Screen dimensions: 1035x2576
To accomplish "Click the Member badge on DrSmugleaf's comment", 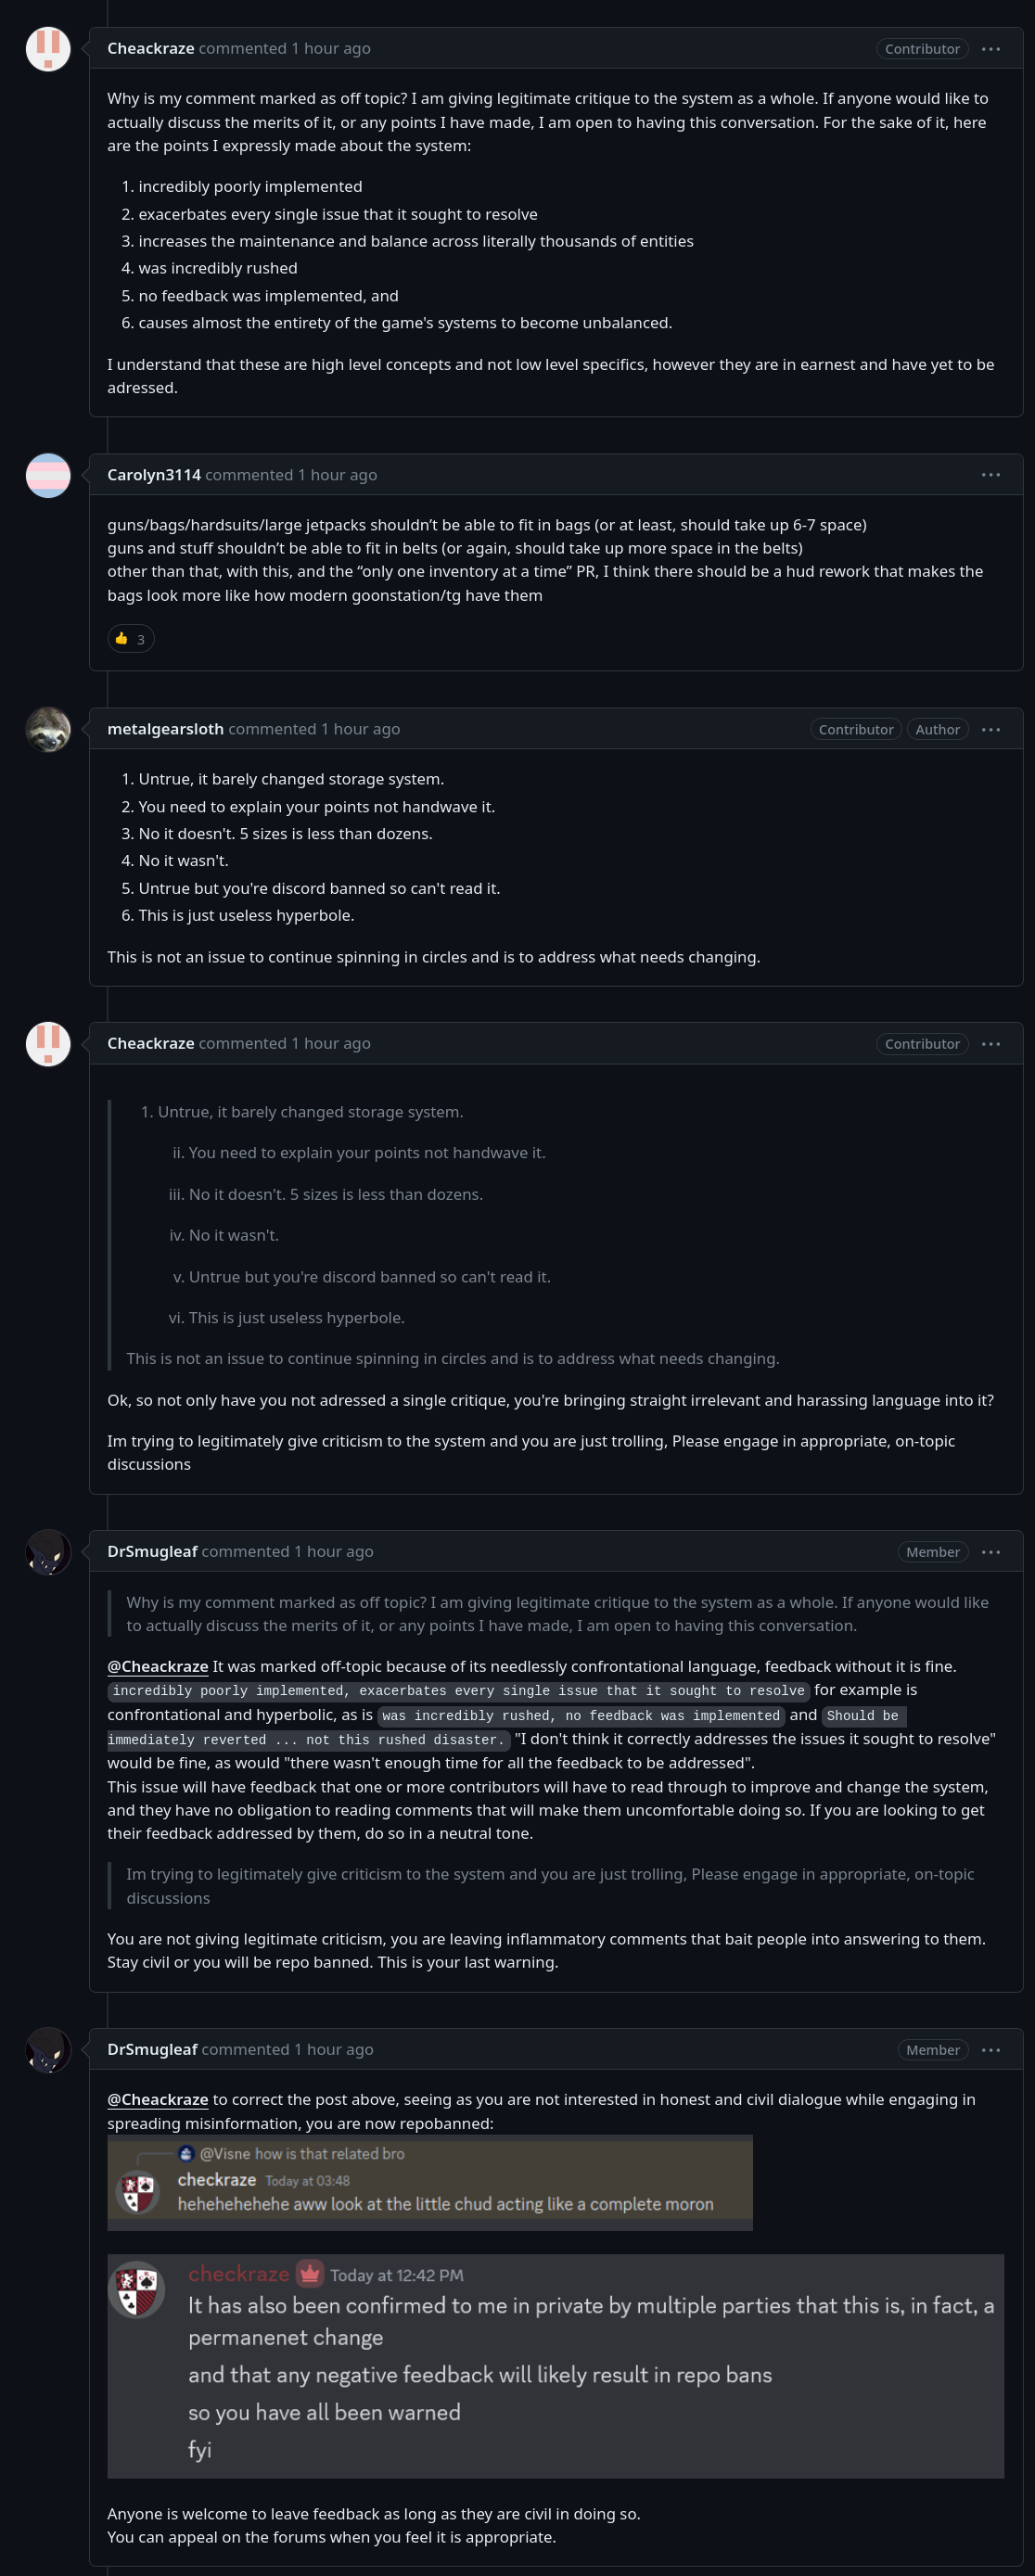I will pos(932,1552).
